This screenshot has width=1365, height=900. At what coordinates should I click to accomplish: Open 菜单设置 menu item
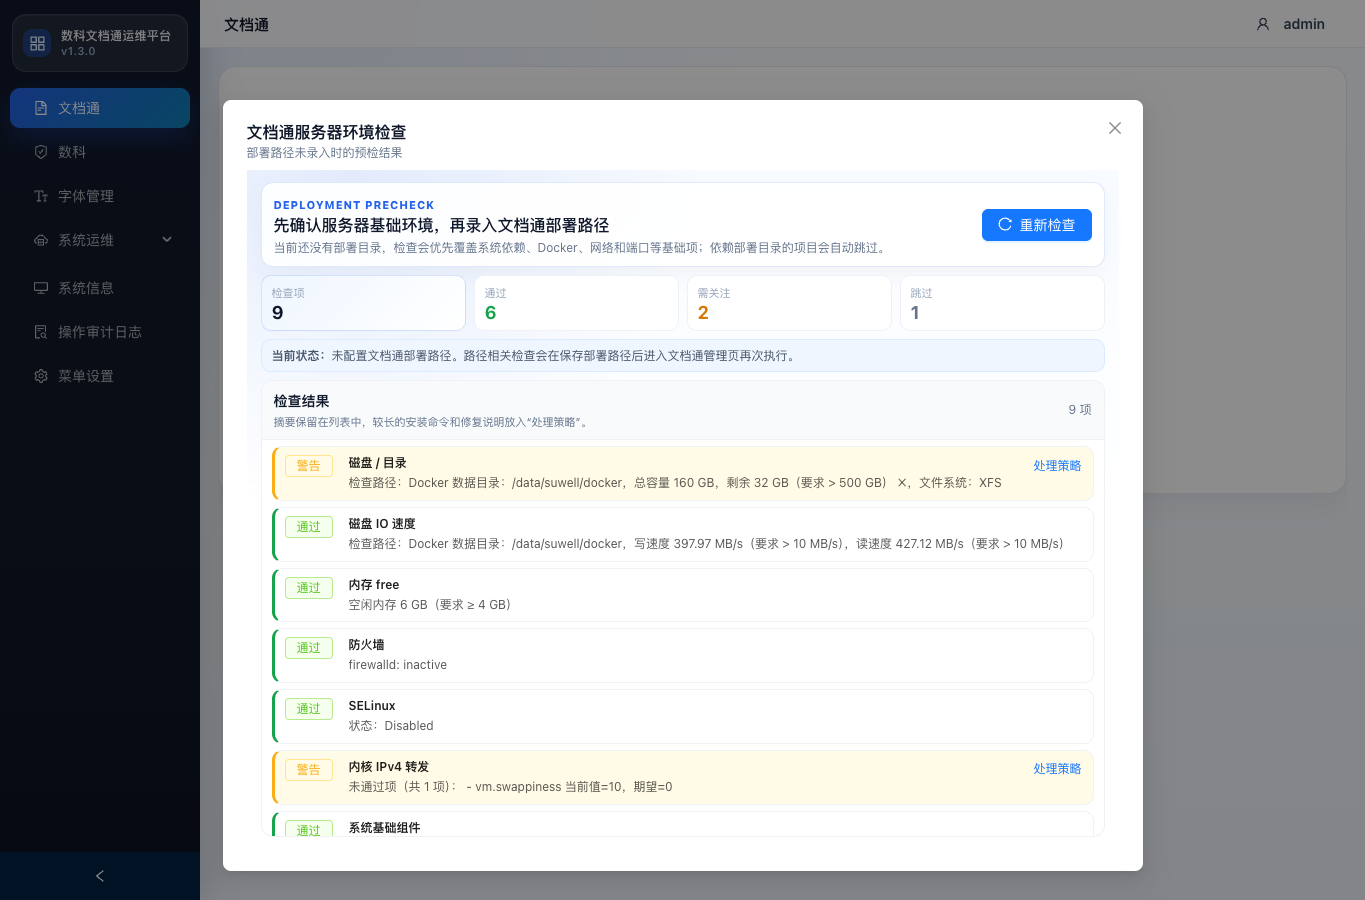tap(100, 376)
